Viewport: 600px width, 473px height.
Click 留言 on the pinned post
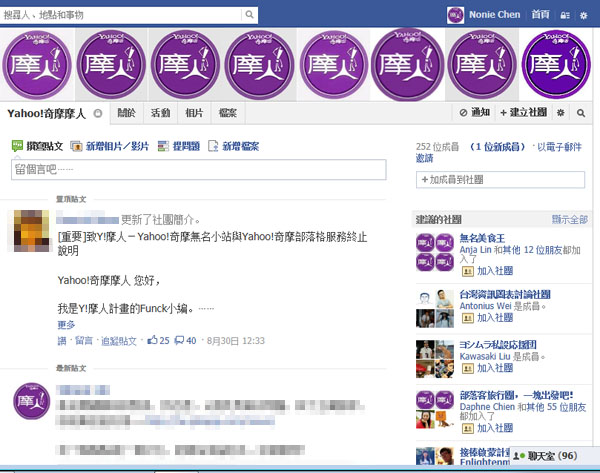84,341
